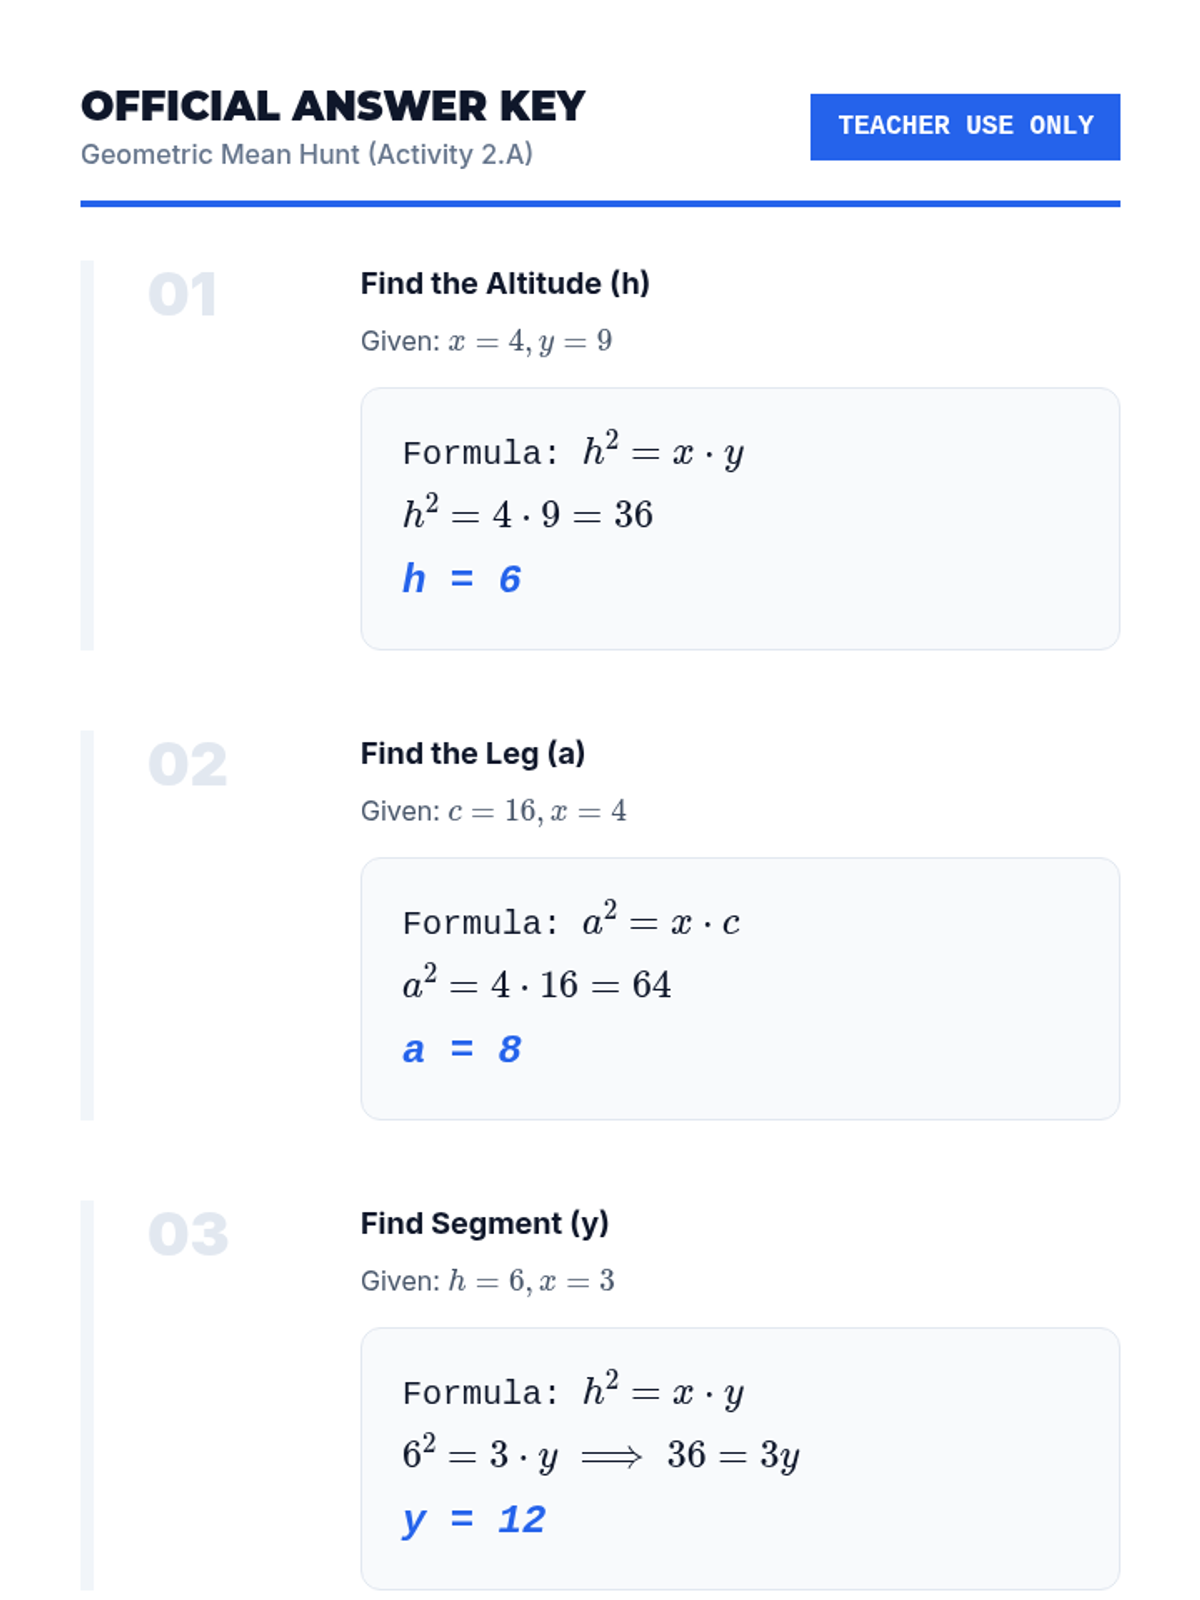Click the "Find the Altitude (h)" heading
This screenshot has height=1600, width=1200.
pyautogui.click(x=505, y=284)
